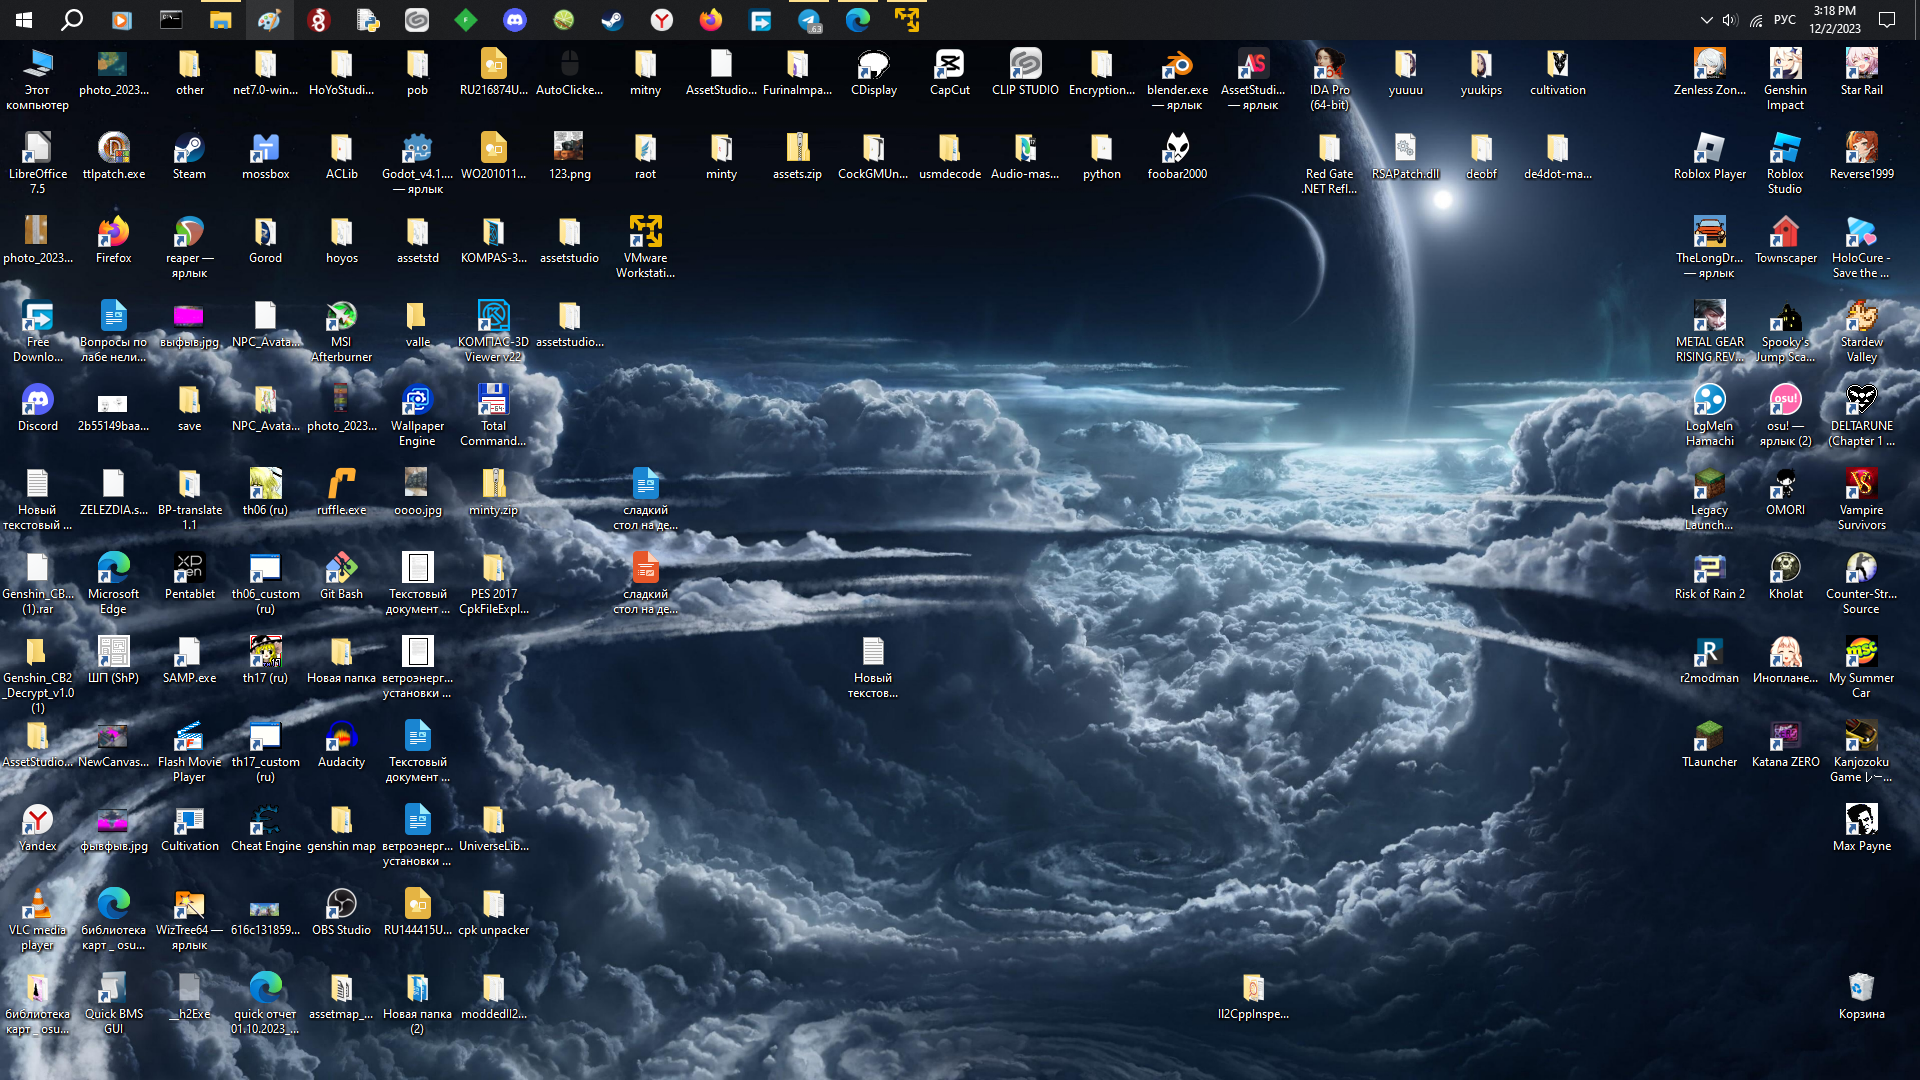Select the Git Bash shortcut
1920x1080 pixels.
coord(341,570)
